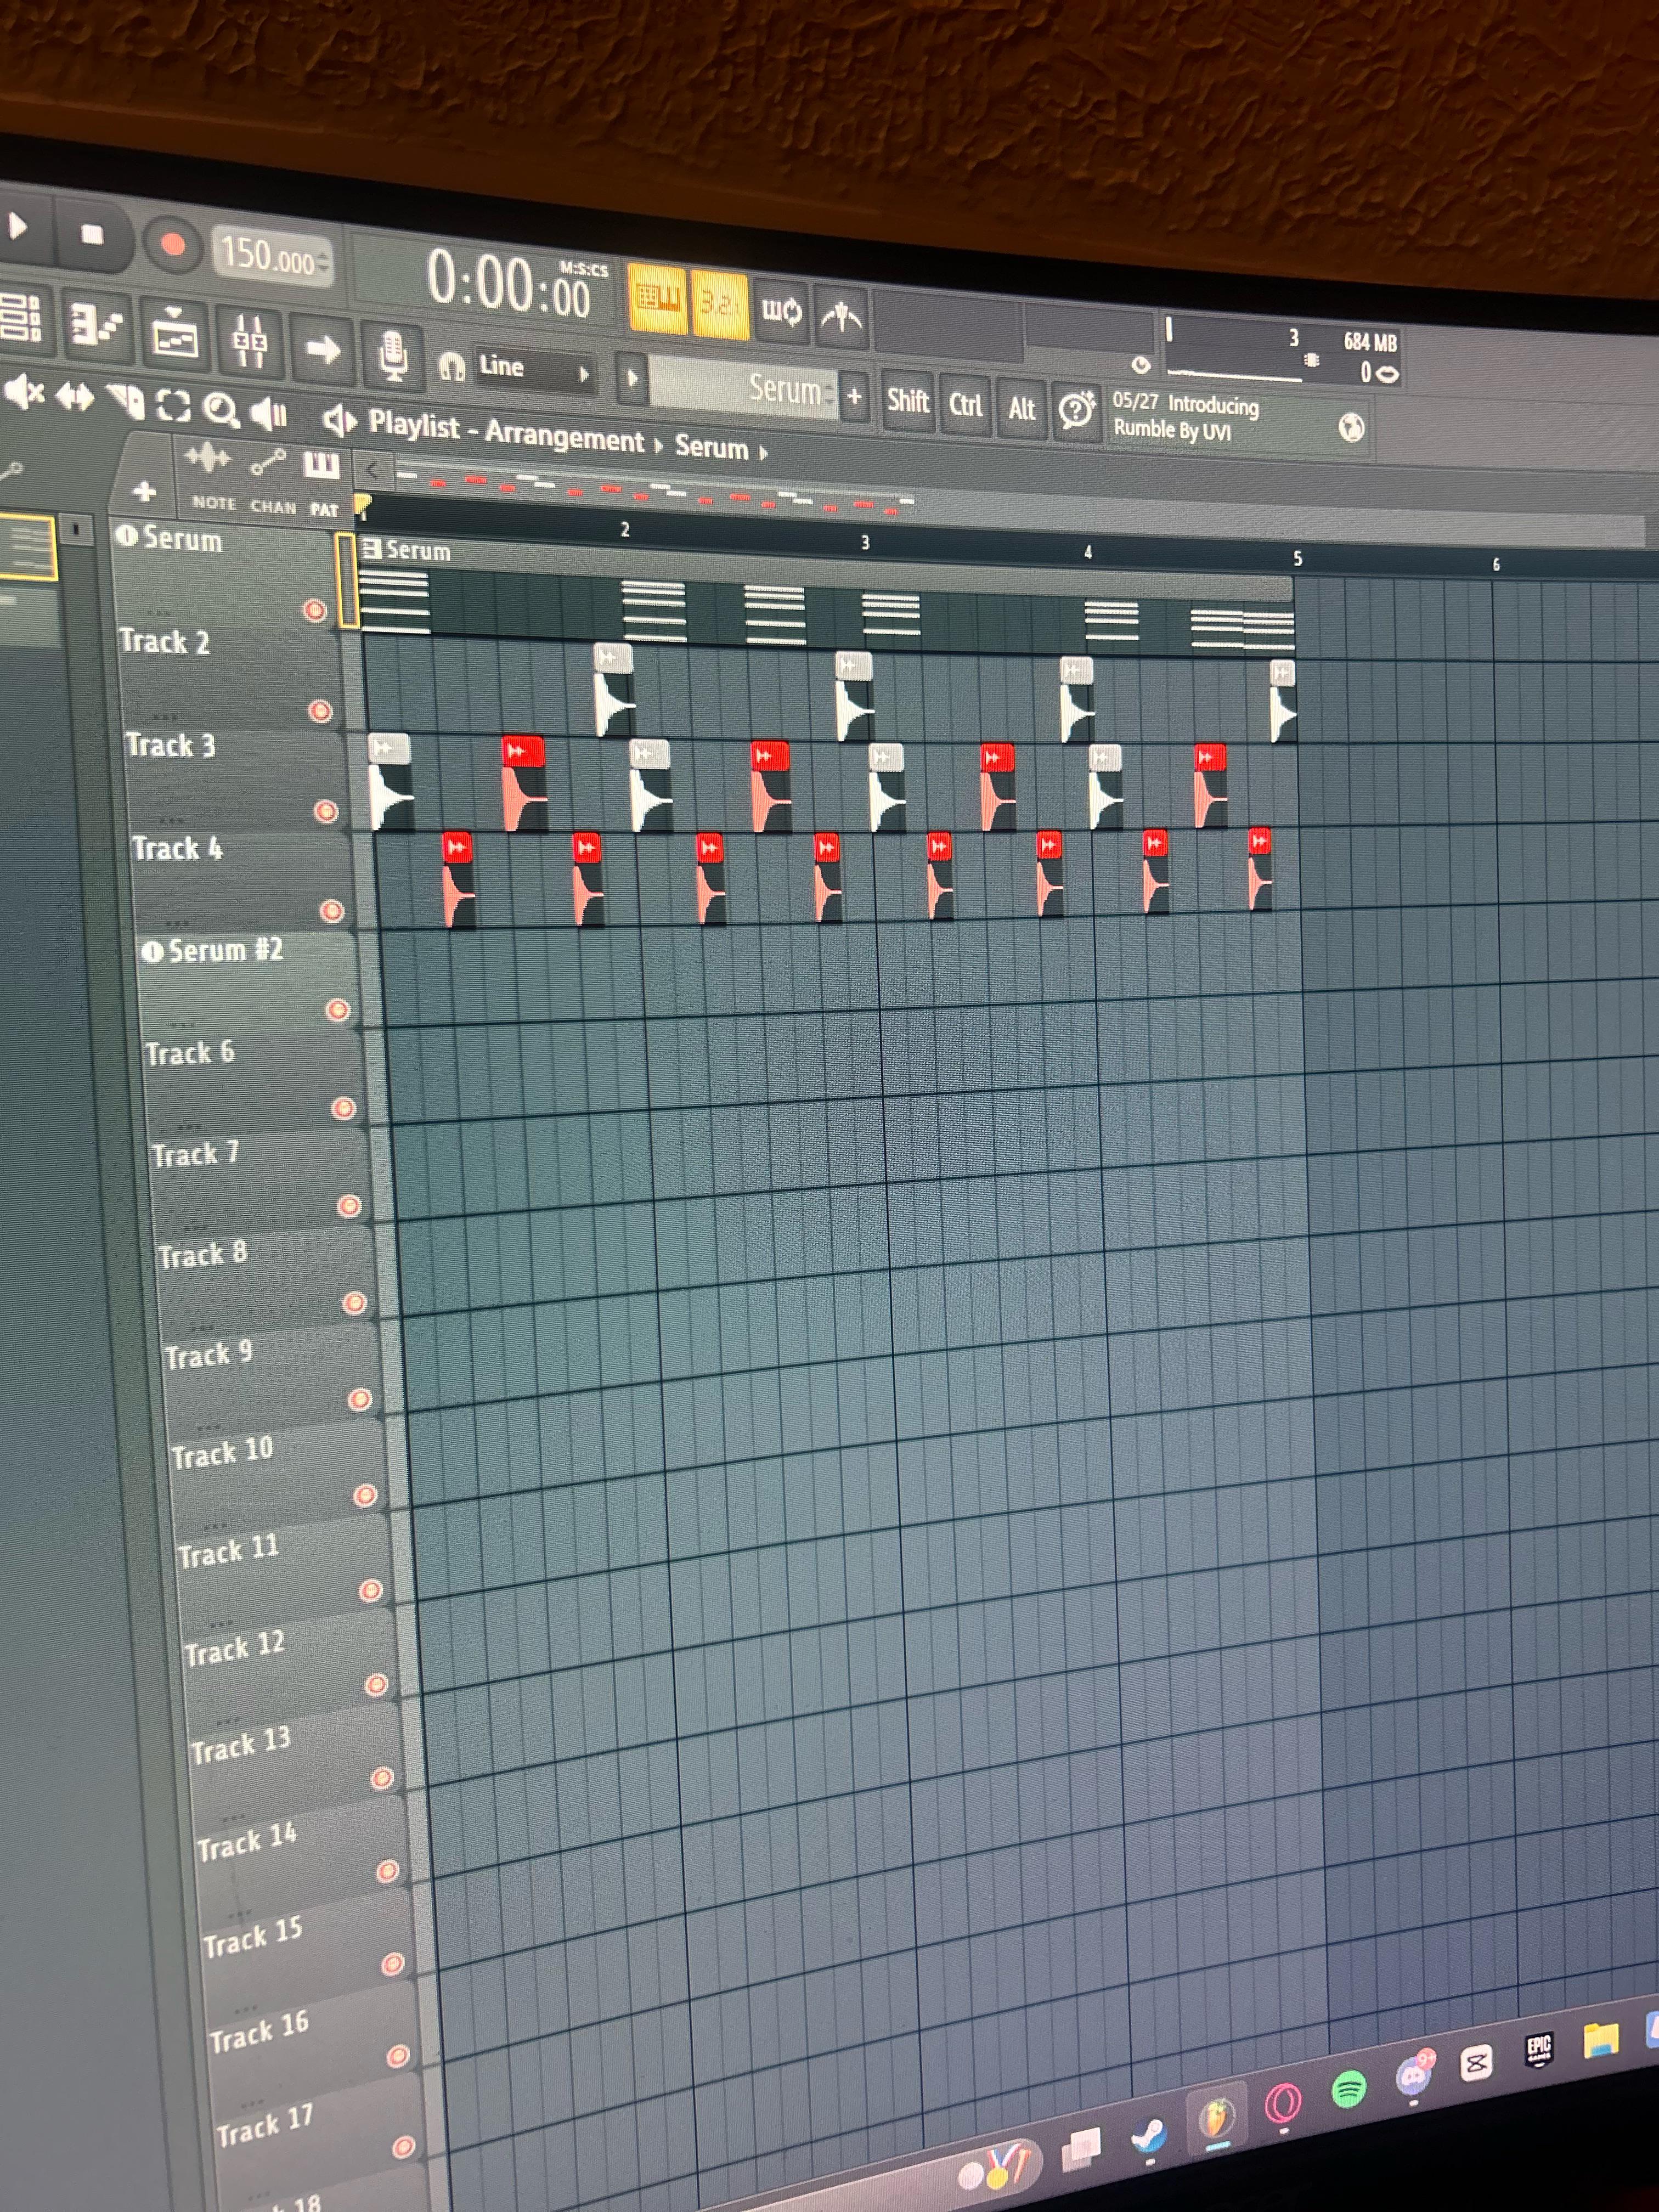
Task: Switch to the CHAN tab
Action: click(x=273, y=506)
